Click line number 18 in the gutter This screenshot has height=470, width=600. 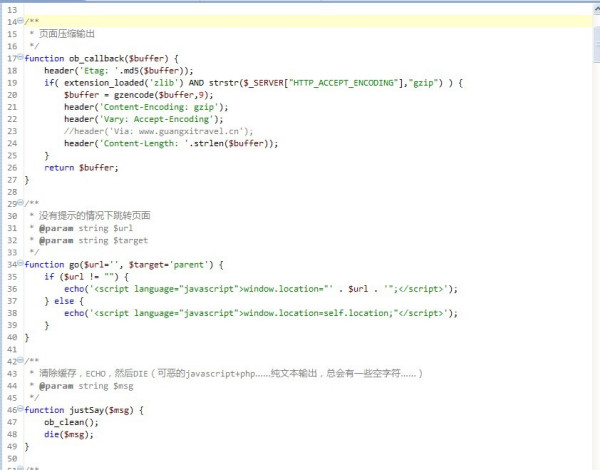point(12,70)
